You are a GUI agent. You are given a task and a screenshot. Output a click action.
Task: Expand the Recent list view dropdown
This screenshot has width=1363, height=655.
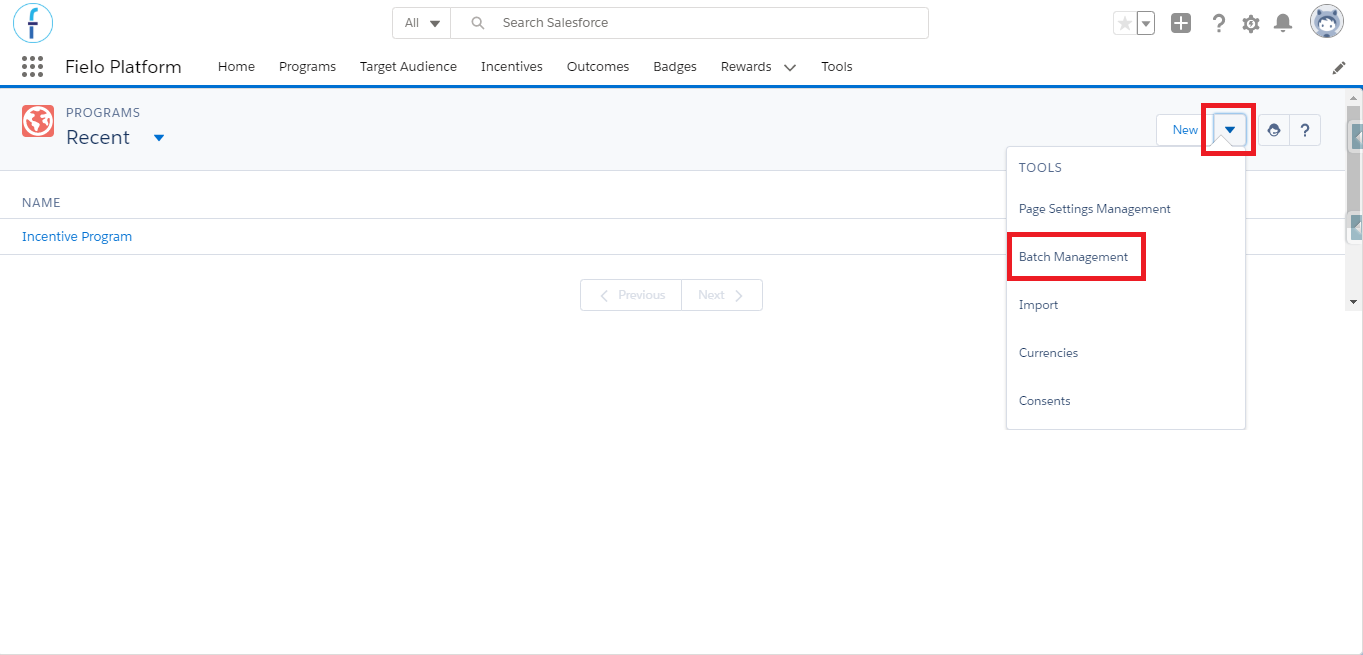tap(159, 138)
